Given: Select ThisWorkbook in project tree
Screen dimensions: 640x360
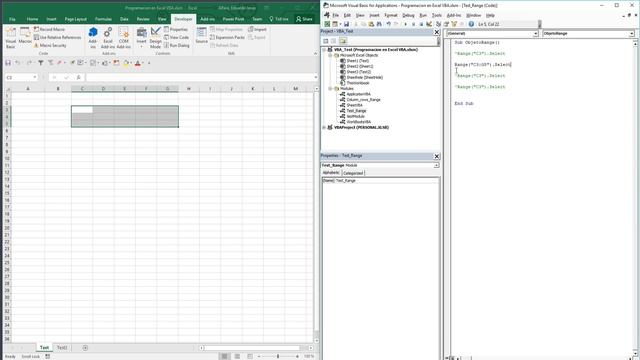Looking at the screenshot, I should point(357,83).
